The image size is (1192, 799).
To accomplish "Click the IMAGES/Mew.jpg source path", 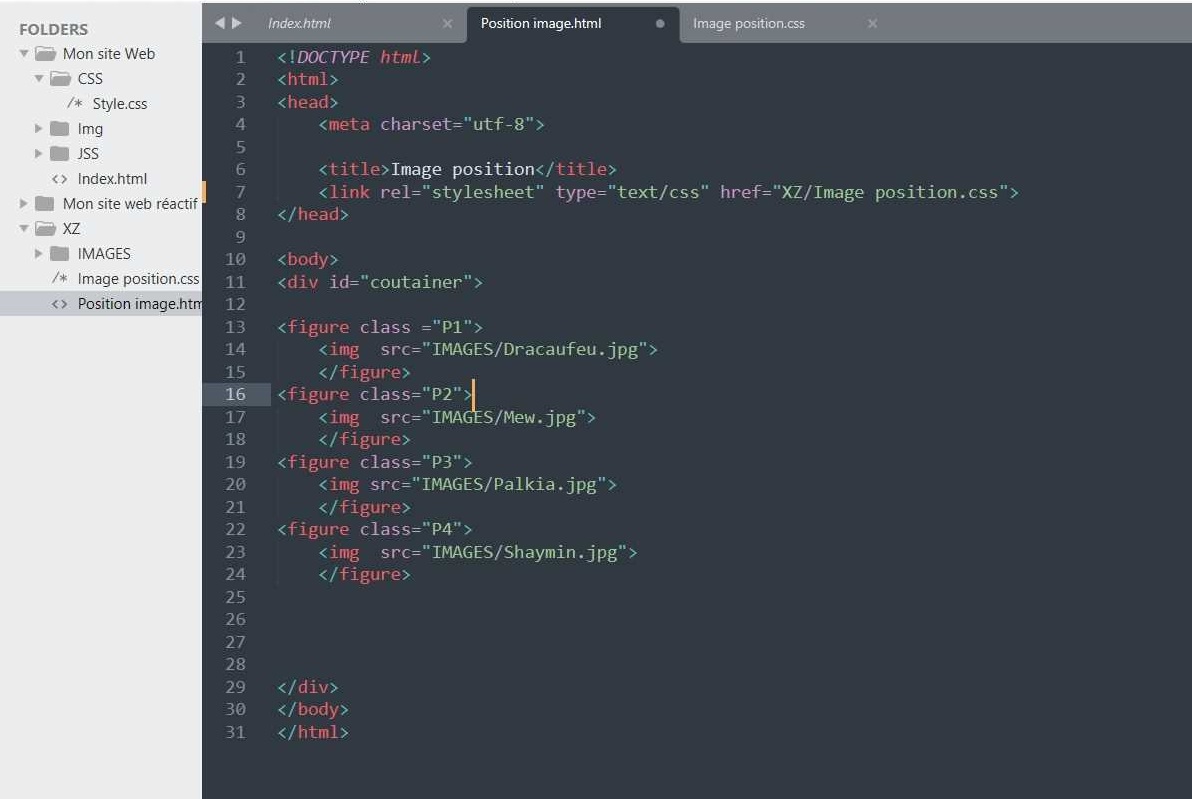I will tap(503, 417).
